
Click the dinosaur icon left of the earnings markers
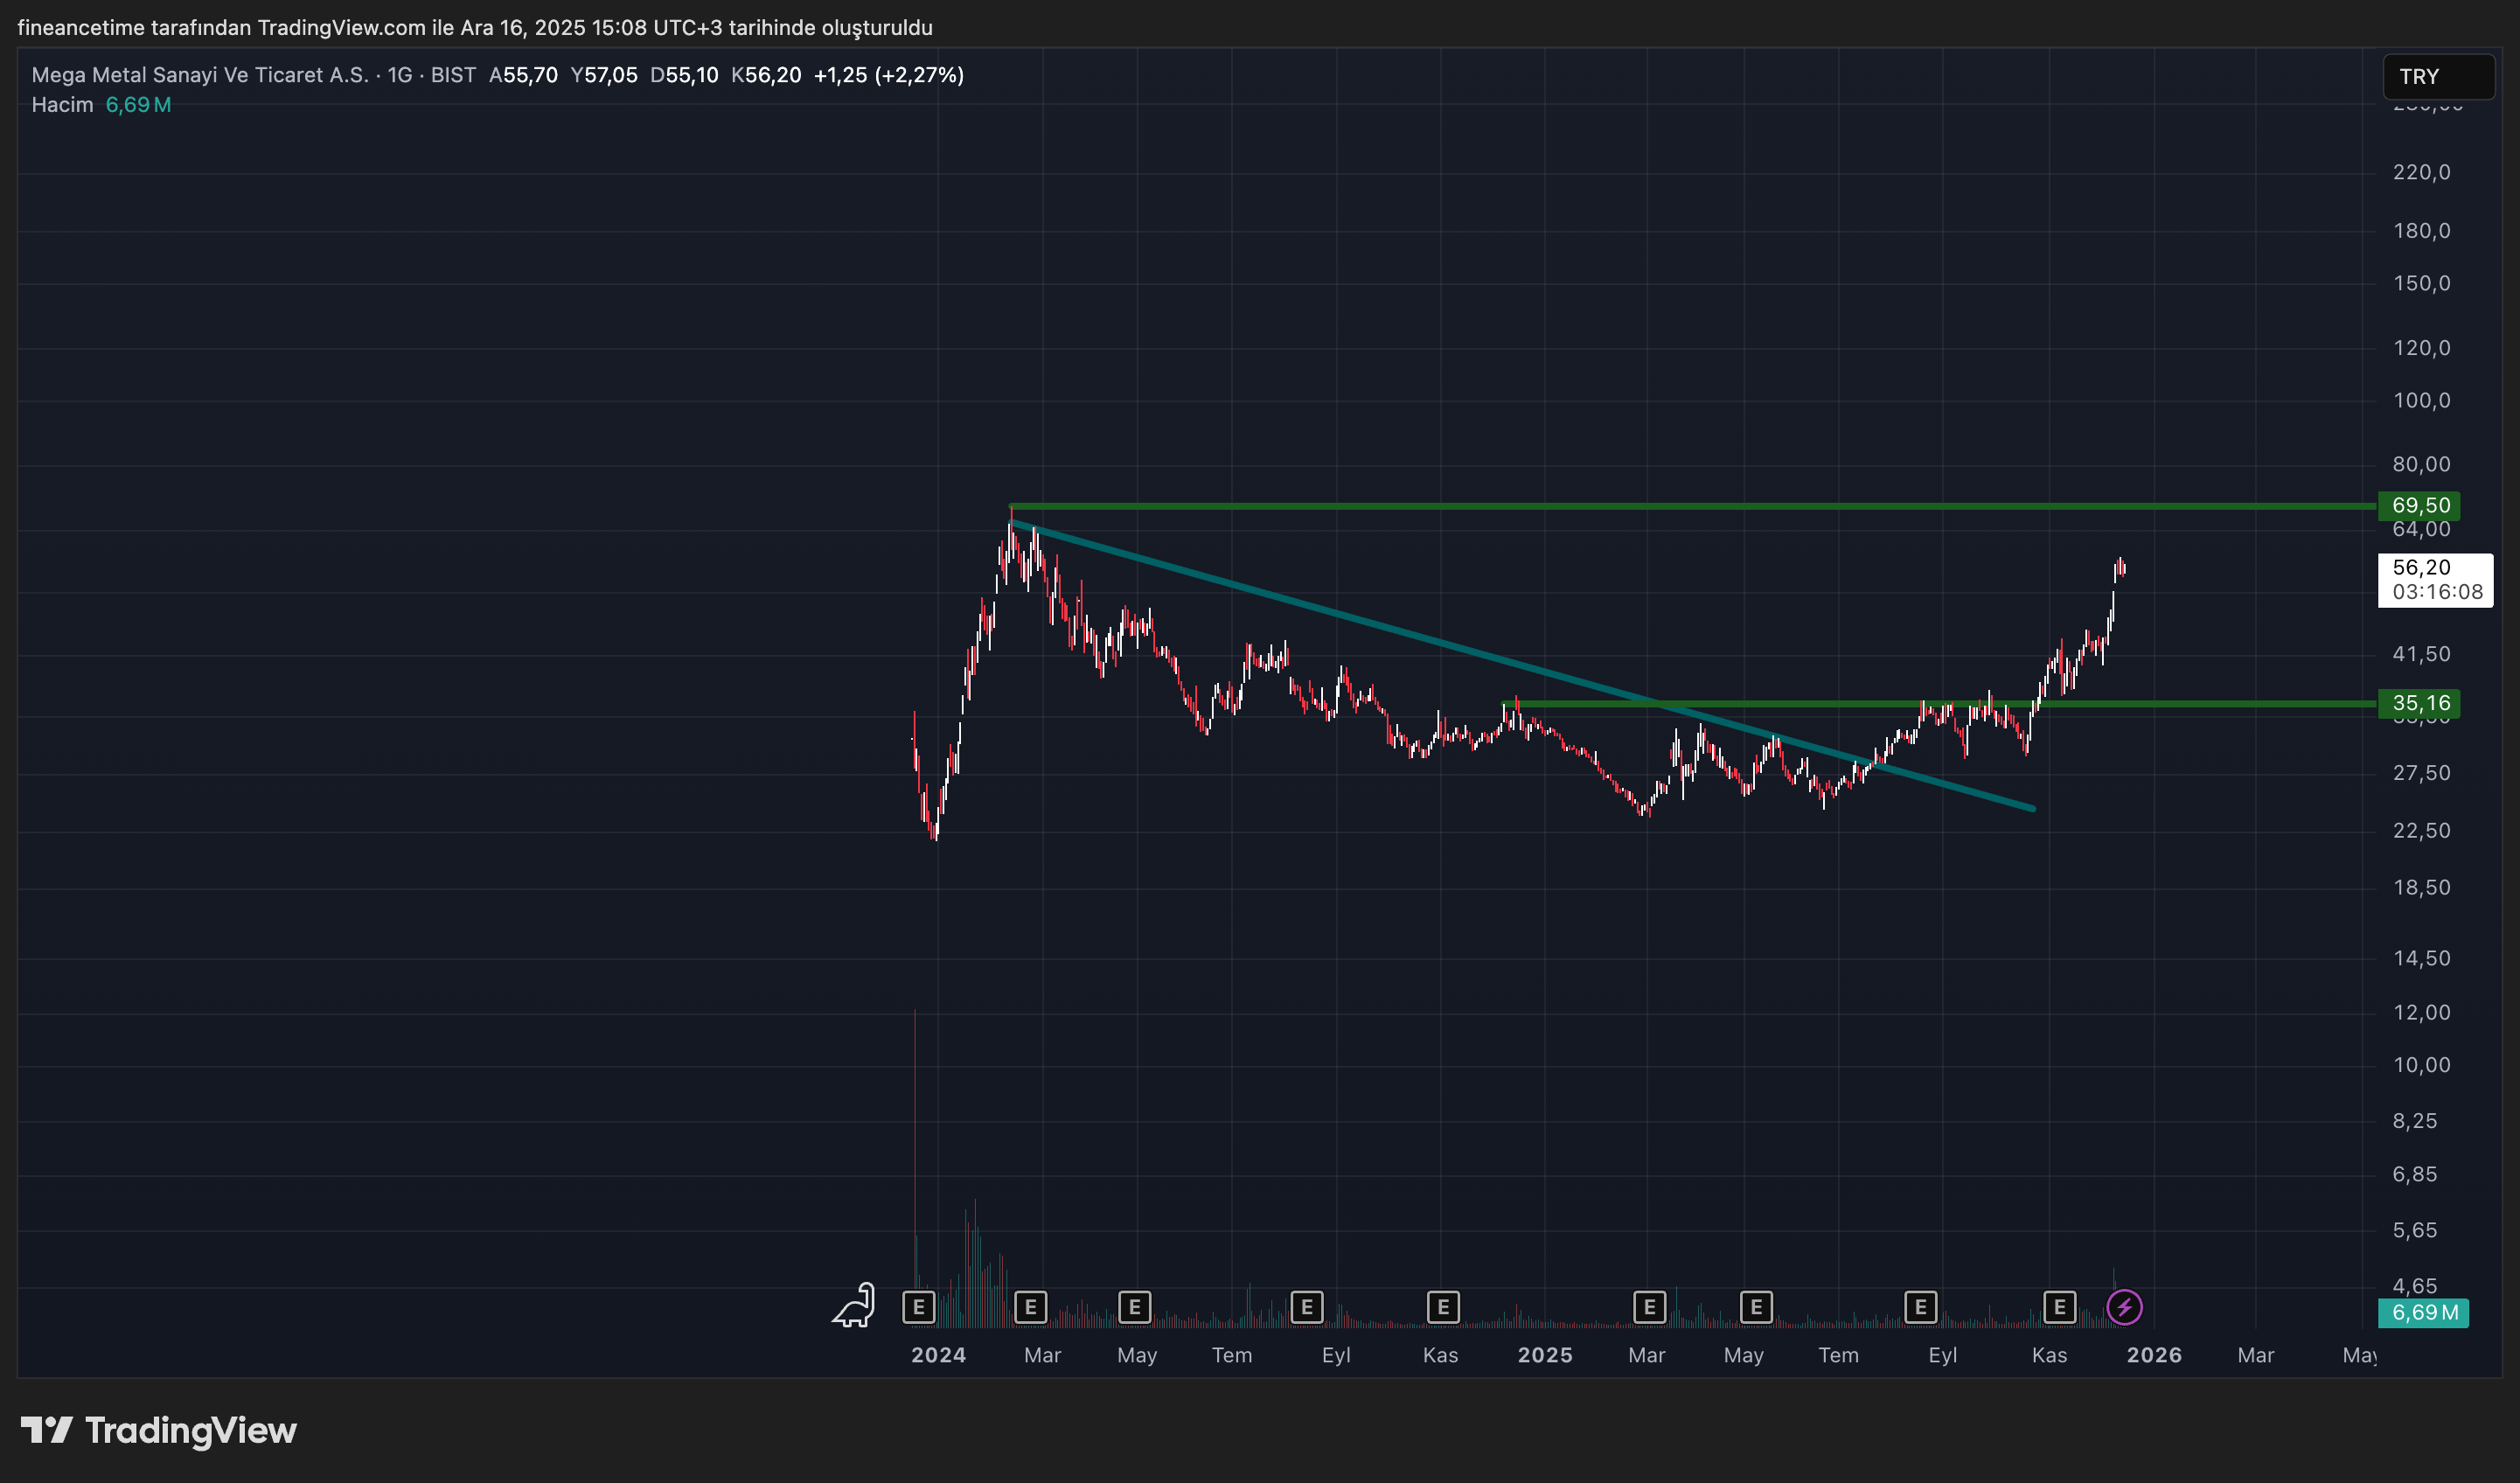(855, 1306)
